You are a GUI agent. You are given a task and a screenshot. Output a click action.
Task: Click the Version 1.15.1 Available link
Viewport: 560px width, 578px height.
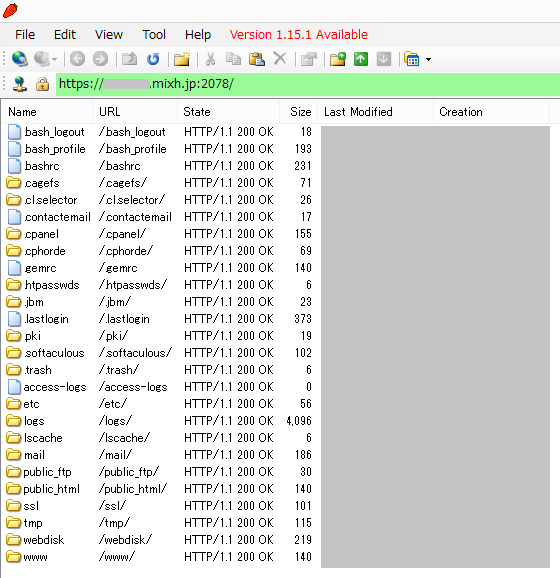click(299, 35)
